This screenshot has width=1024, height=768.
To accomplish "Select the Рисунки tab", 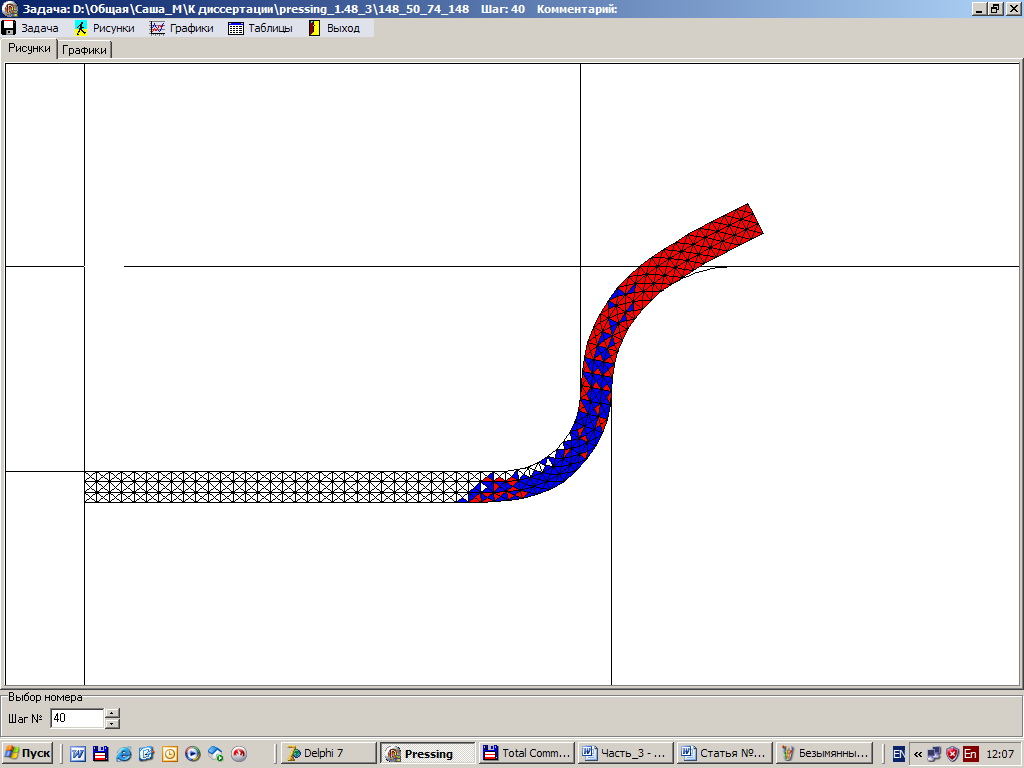I will pos(29,48).
